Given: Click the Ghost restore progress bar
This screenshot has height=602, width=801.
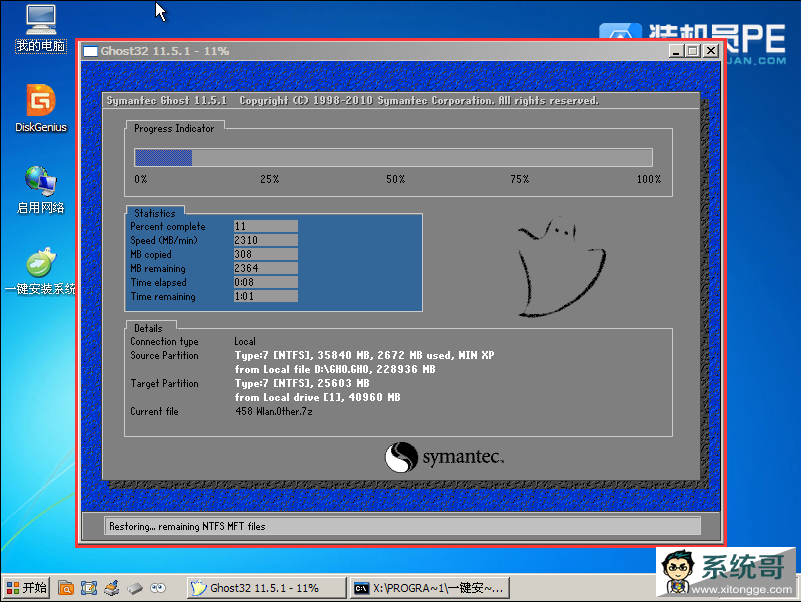Looking at the screenshot, I should [x=393, y=157].
